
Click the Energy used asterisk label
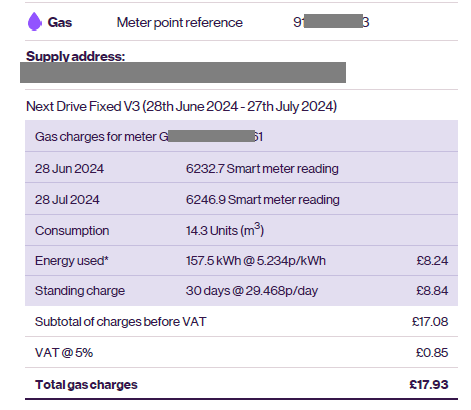coord(72,261)
